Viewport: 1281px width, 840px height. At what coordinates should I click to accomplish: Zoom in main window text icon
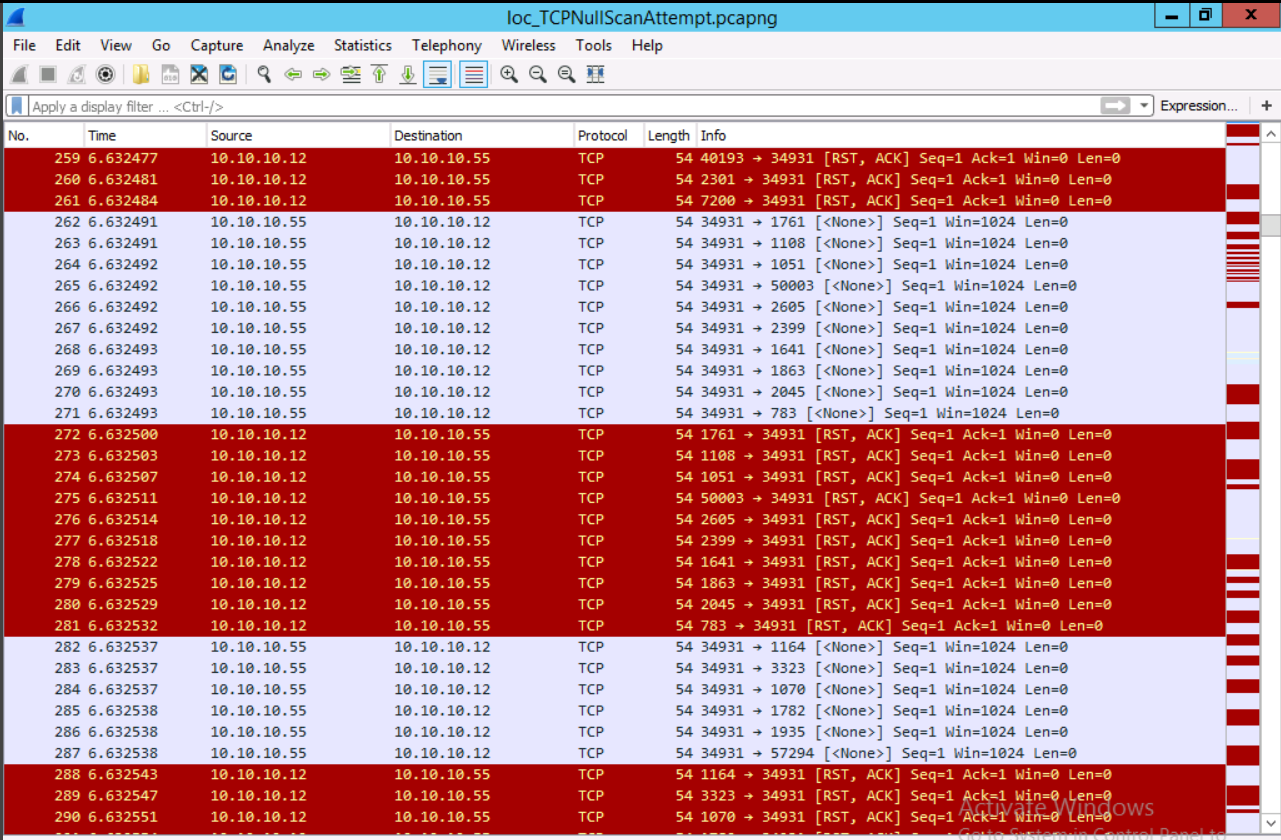(509, 74)
